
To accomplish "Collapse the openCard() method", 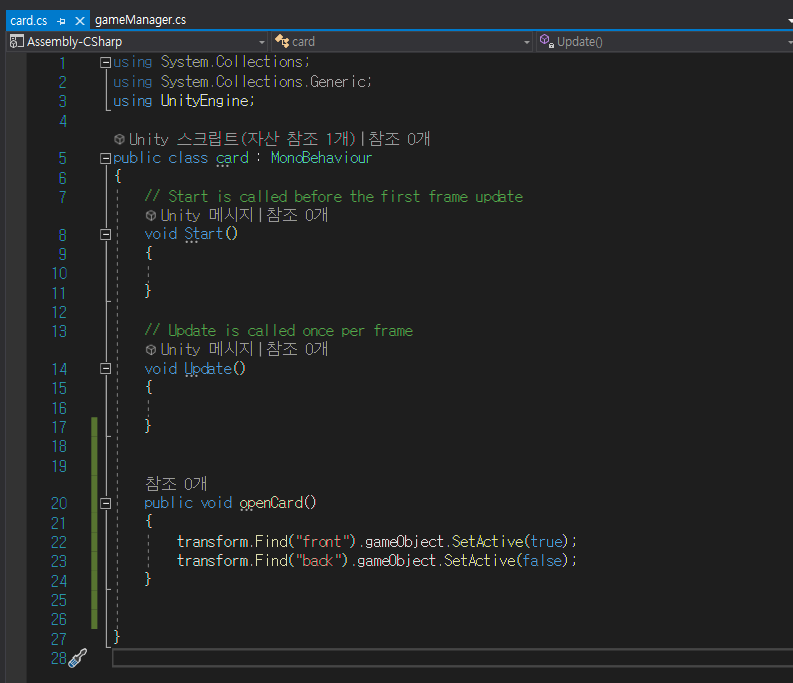I will 105,503.
